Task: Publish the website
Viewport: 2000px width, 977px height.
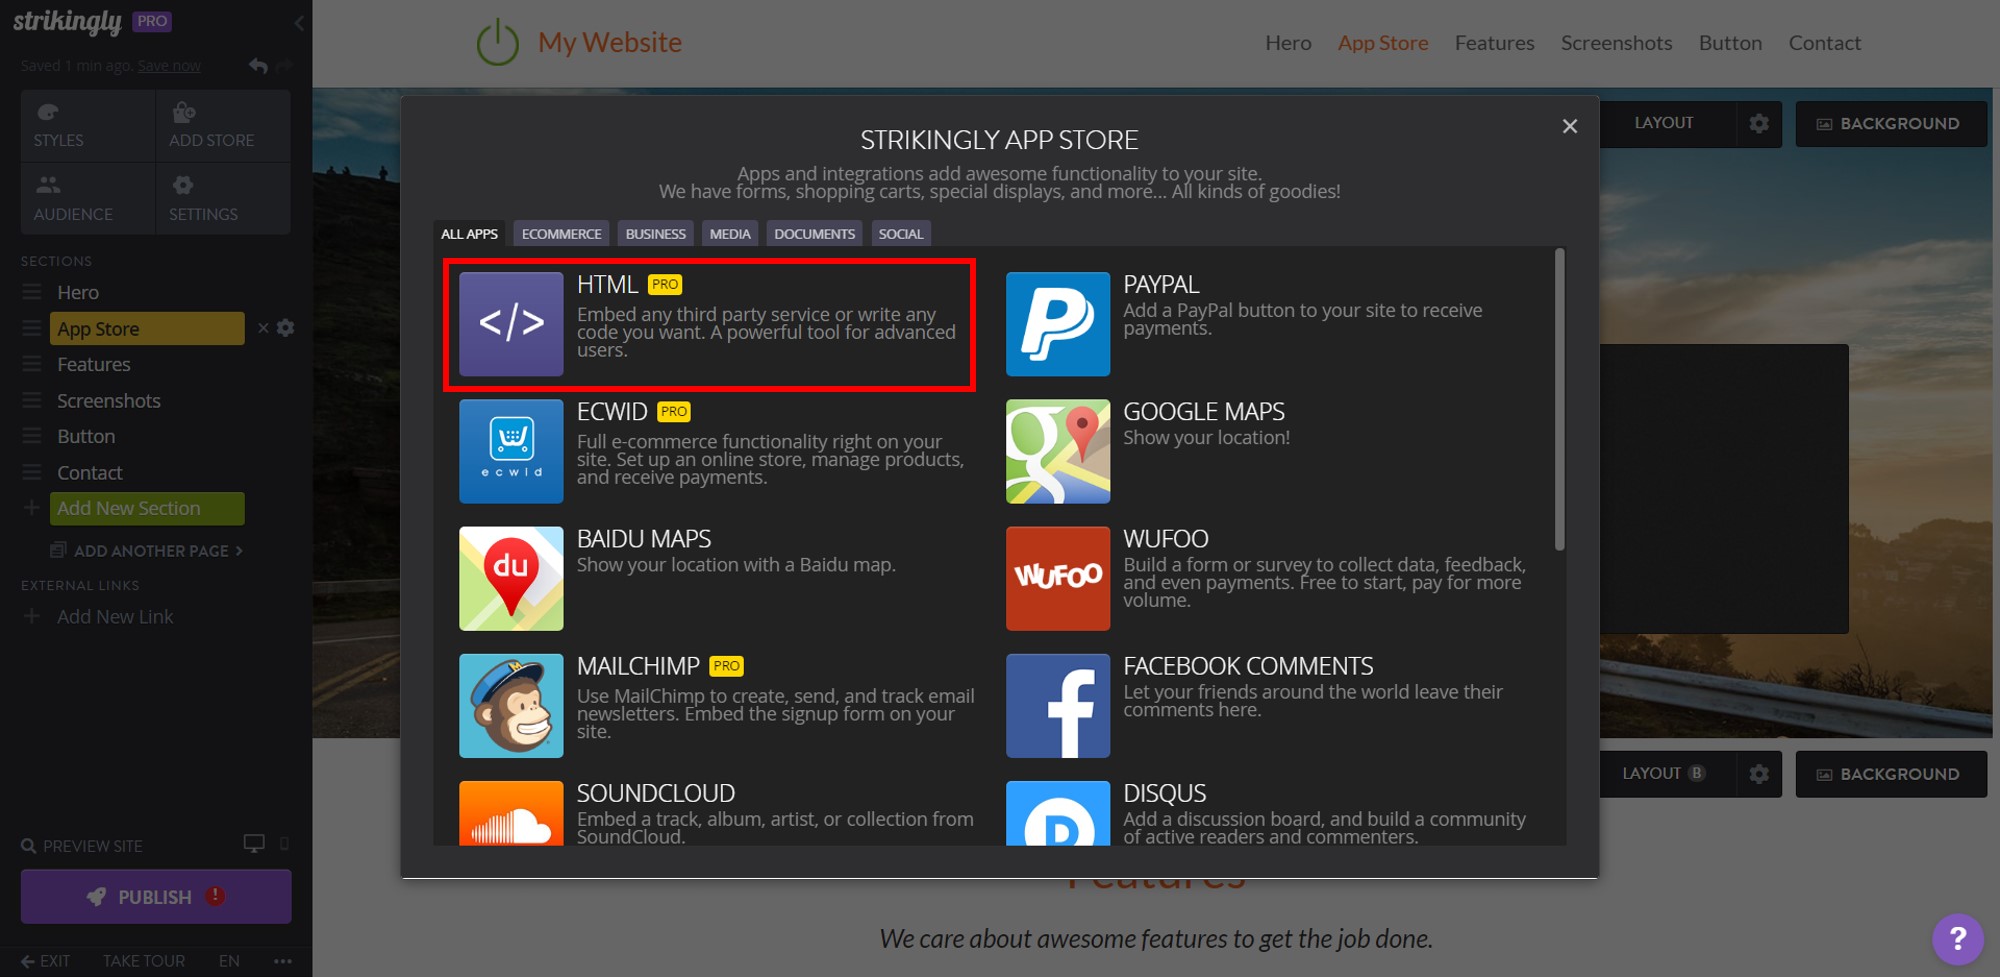Action: coord(154,896)
